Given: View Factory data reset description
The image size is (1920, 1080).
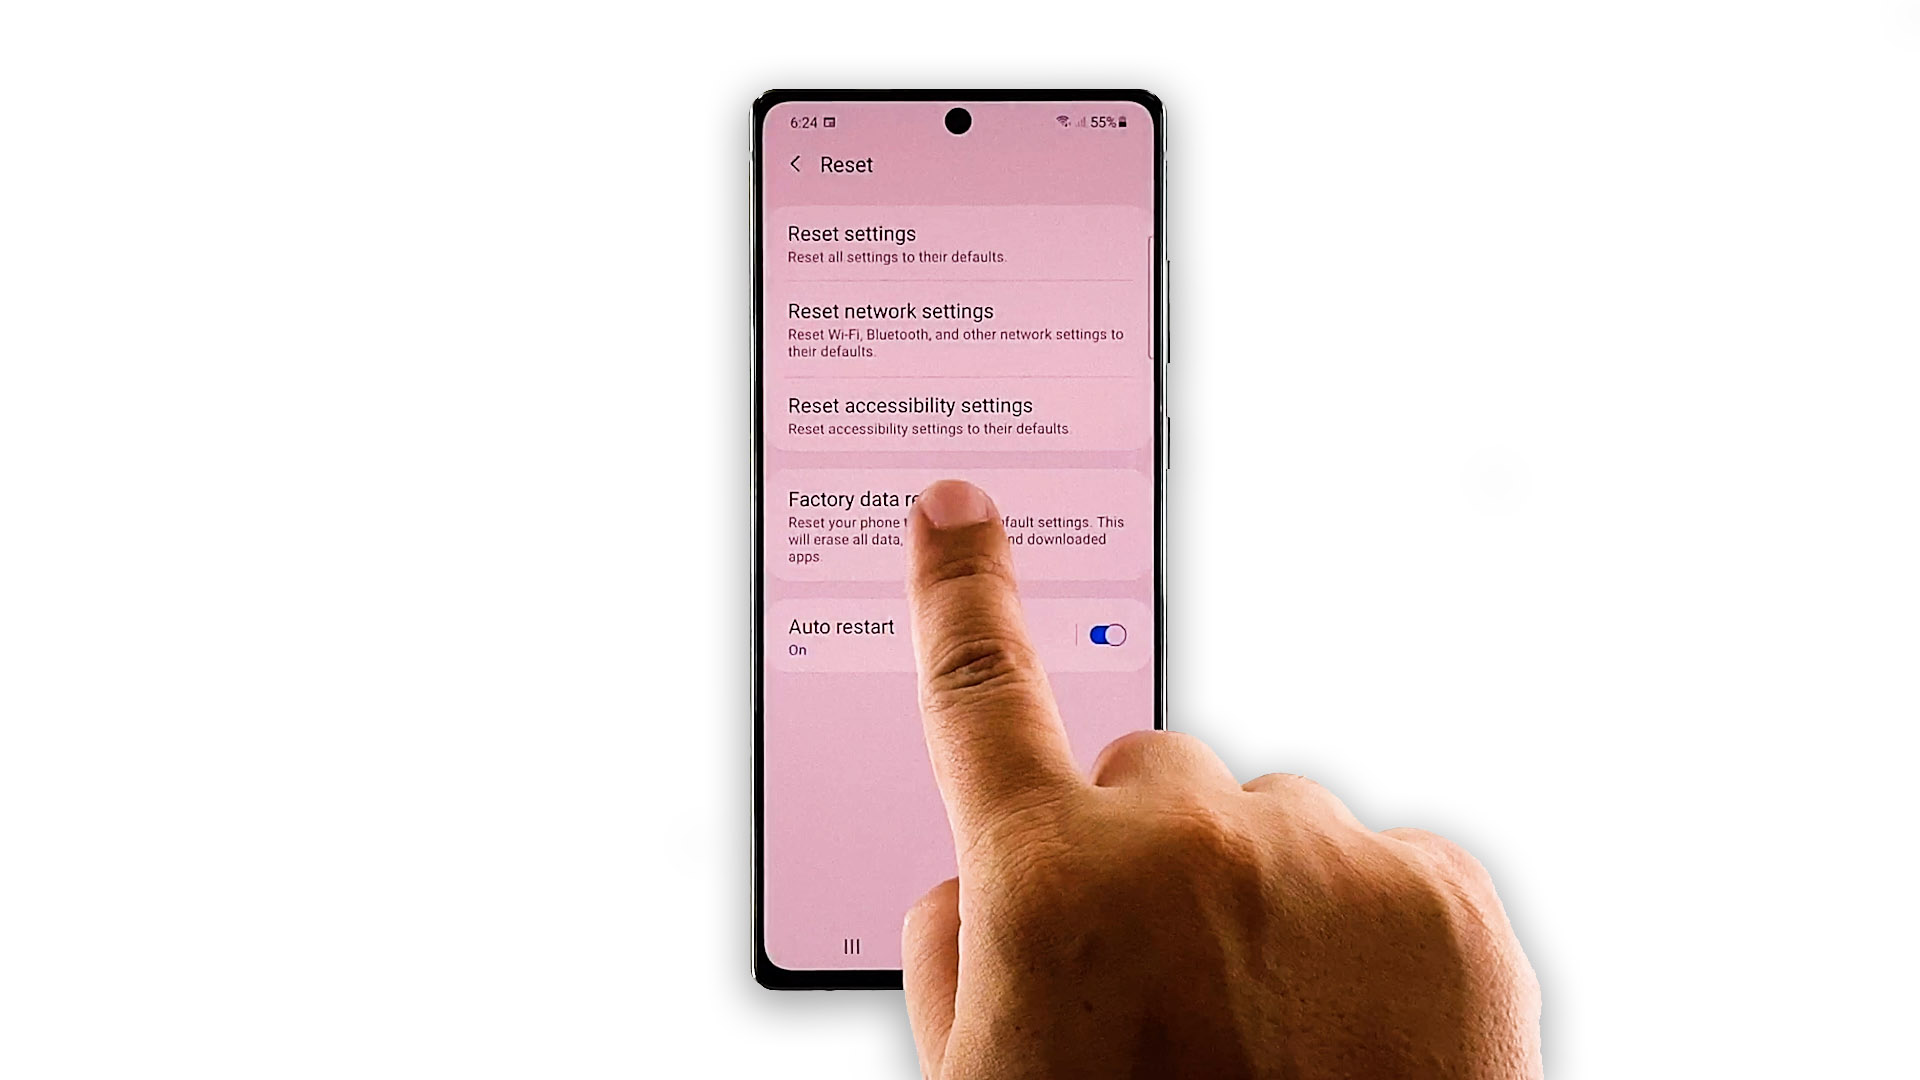Looking at the screenshot, I should click(956, 538).
